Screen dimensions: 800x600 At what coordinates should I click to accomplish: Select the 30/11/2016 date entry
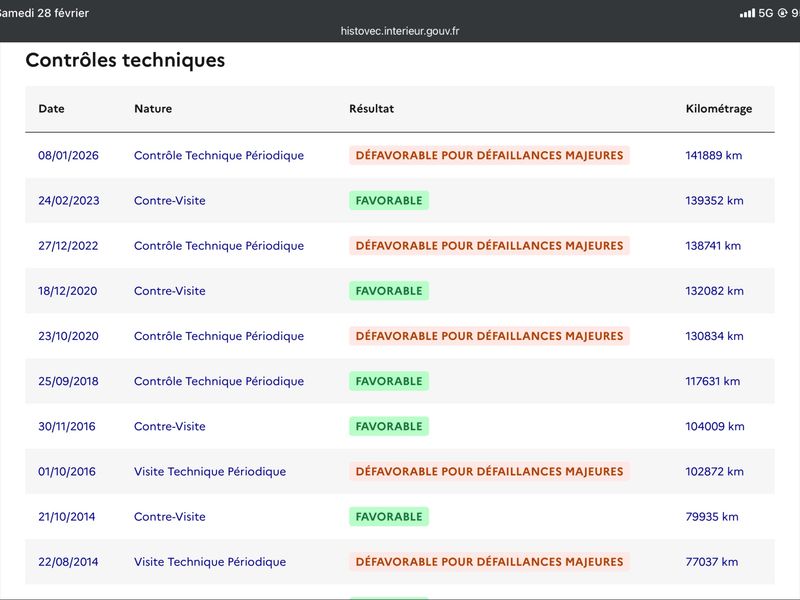(x=67, y=426)
